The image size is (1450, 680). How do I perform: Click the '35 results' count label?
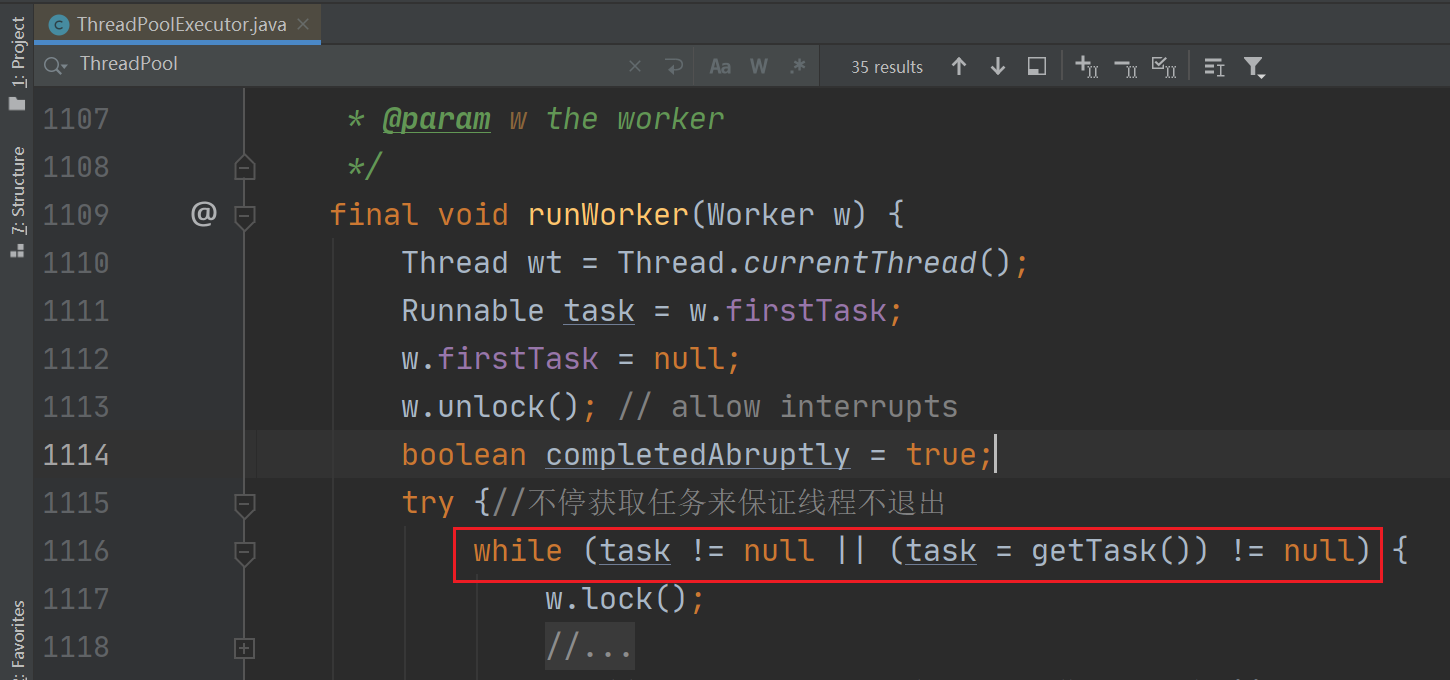tap(887, 67)
